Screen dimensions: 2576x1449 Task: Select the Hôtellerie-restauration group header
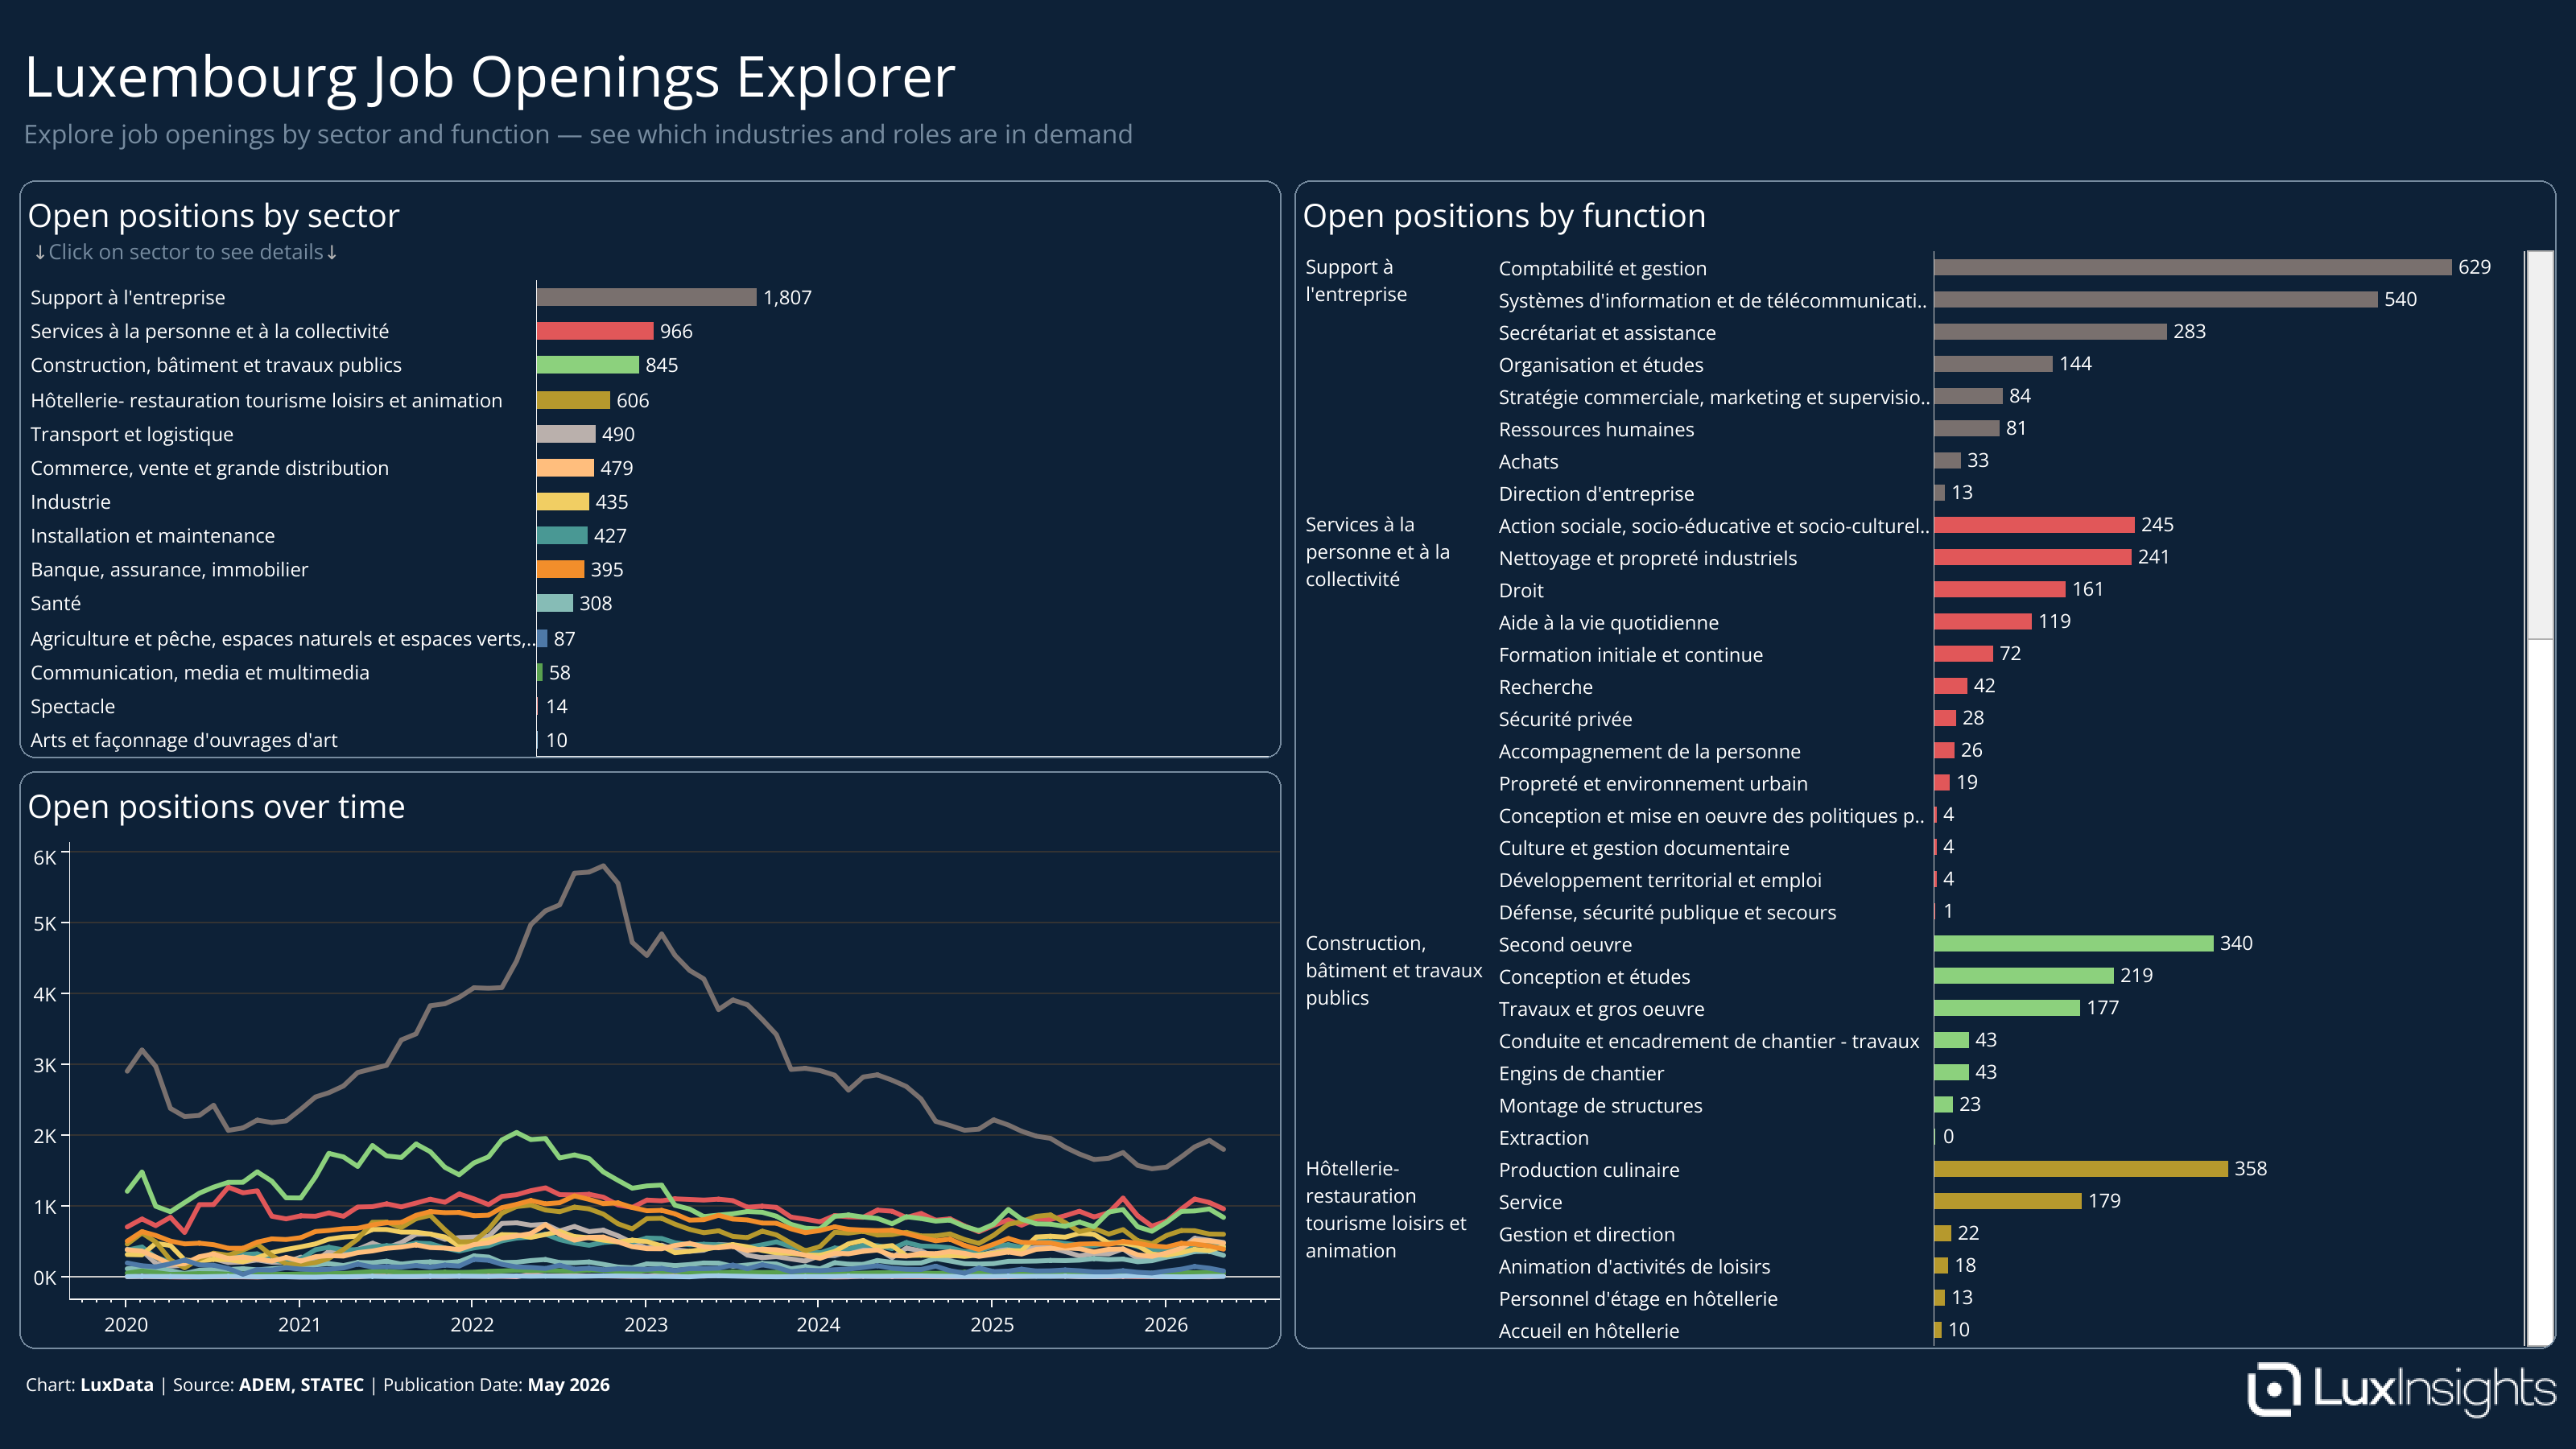(1385, 1210)
